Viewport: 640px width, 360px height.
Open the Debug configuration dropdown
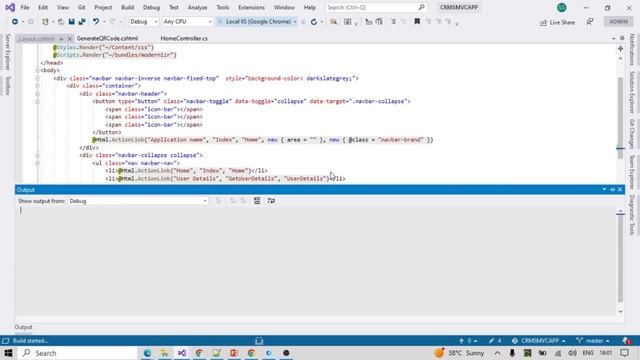[x=144, y=22]
